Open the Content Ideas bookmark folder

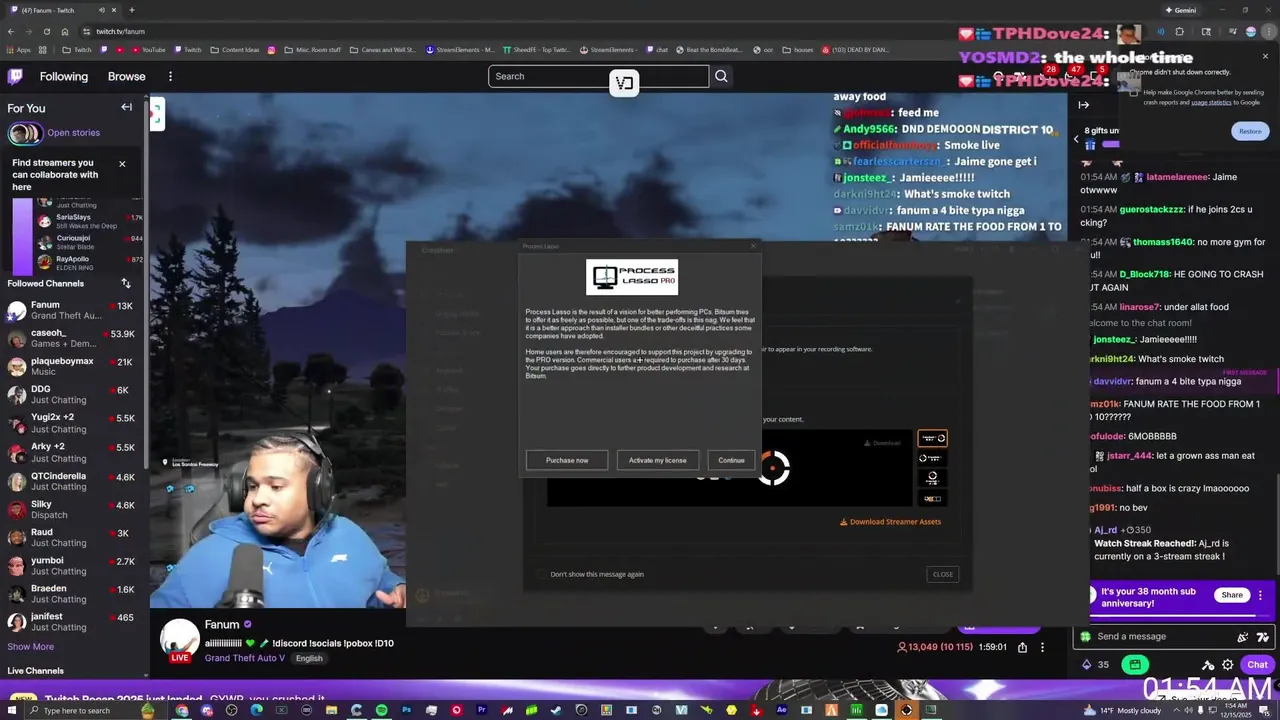click(x=235, y=49)
